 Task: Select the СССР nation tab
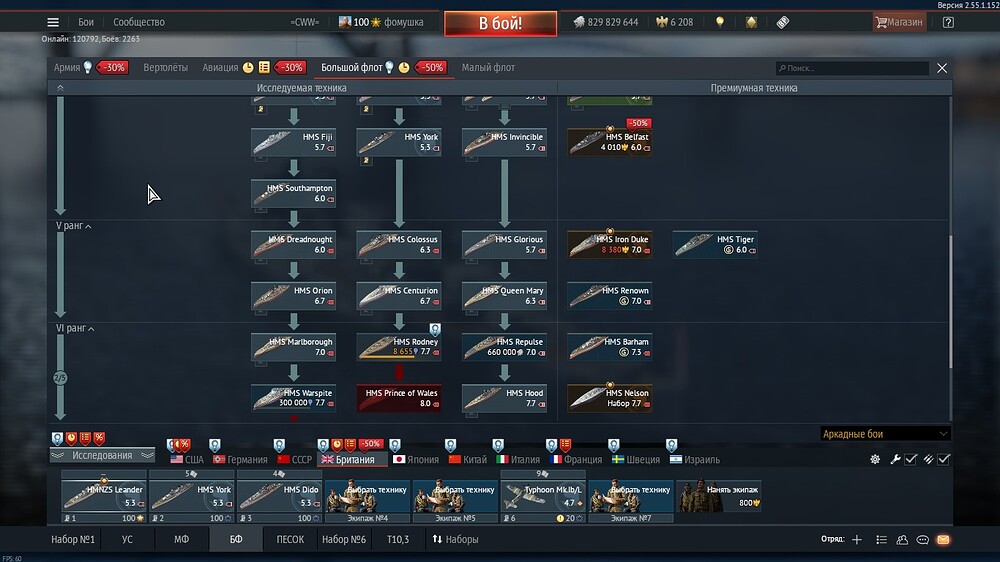point(295,460)
